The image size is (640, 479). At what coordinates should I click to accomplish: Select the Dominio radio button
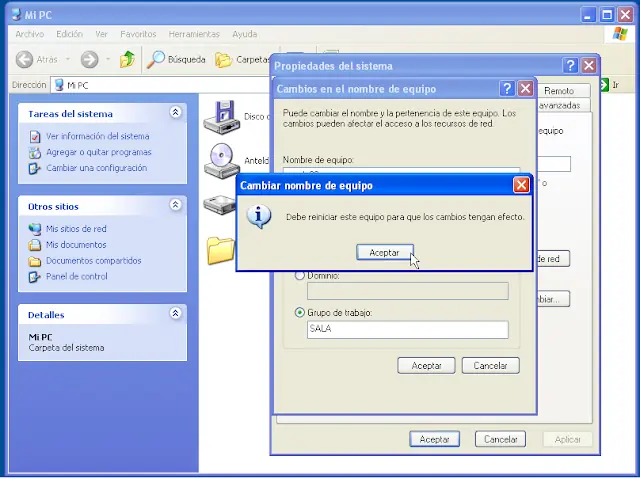(x=300, y=275)
